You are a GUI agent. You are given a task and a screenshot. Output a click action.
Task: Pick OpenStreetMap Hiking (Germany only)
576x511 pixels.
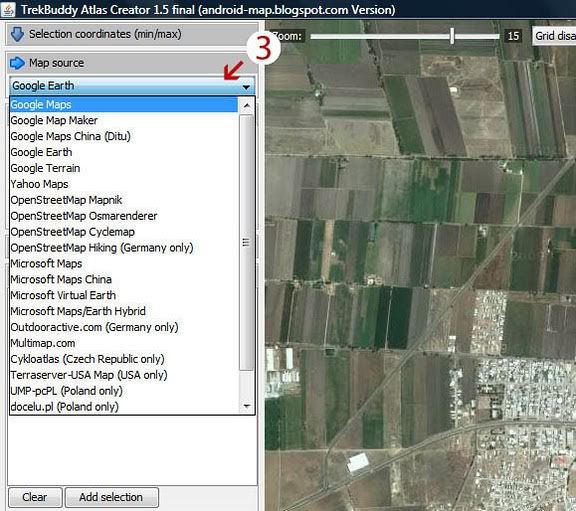point(124,248)
